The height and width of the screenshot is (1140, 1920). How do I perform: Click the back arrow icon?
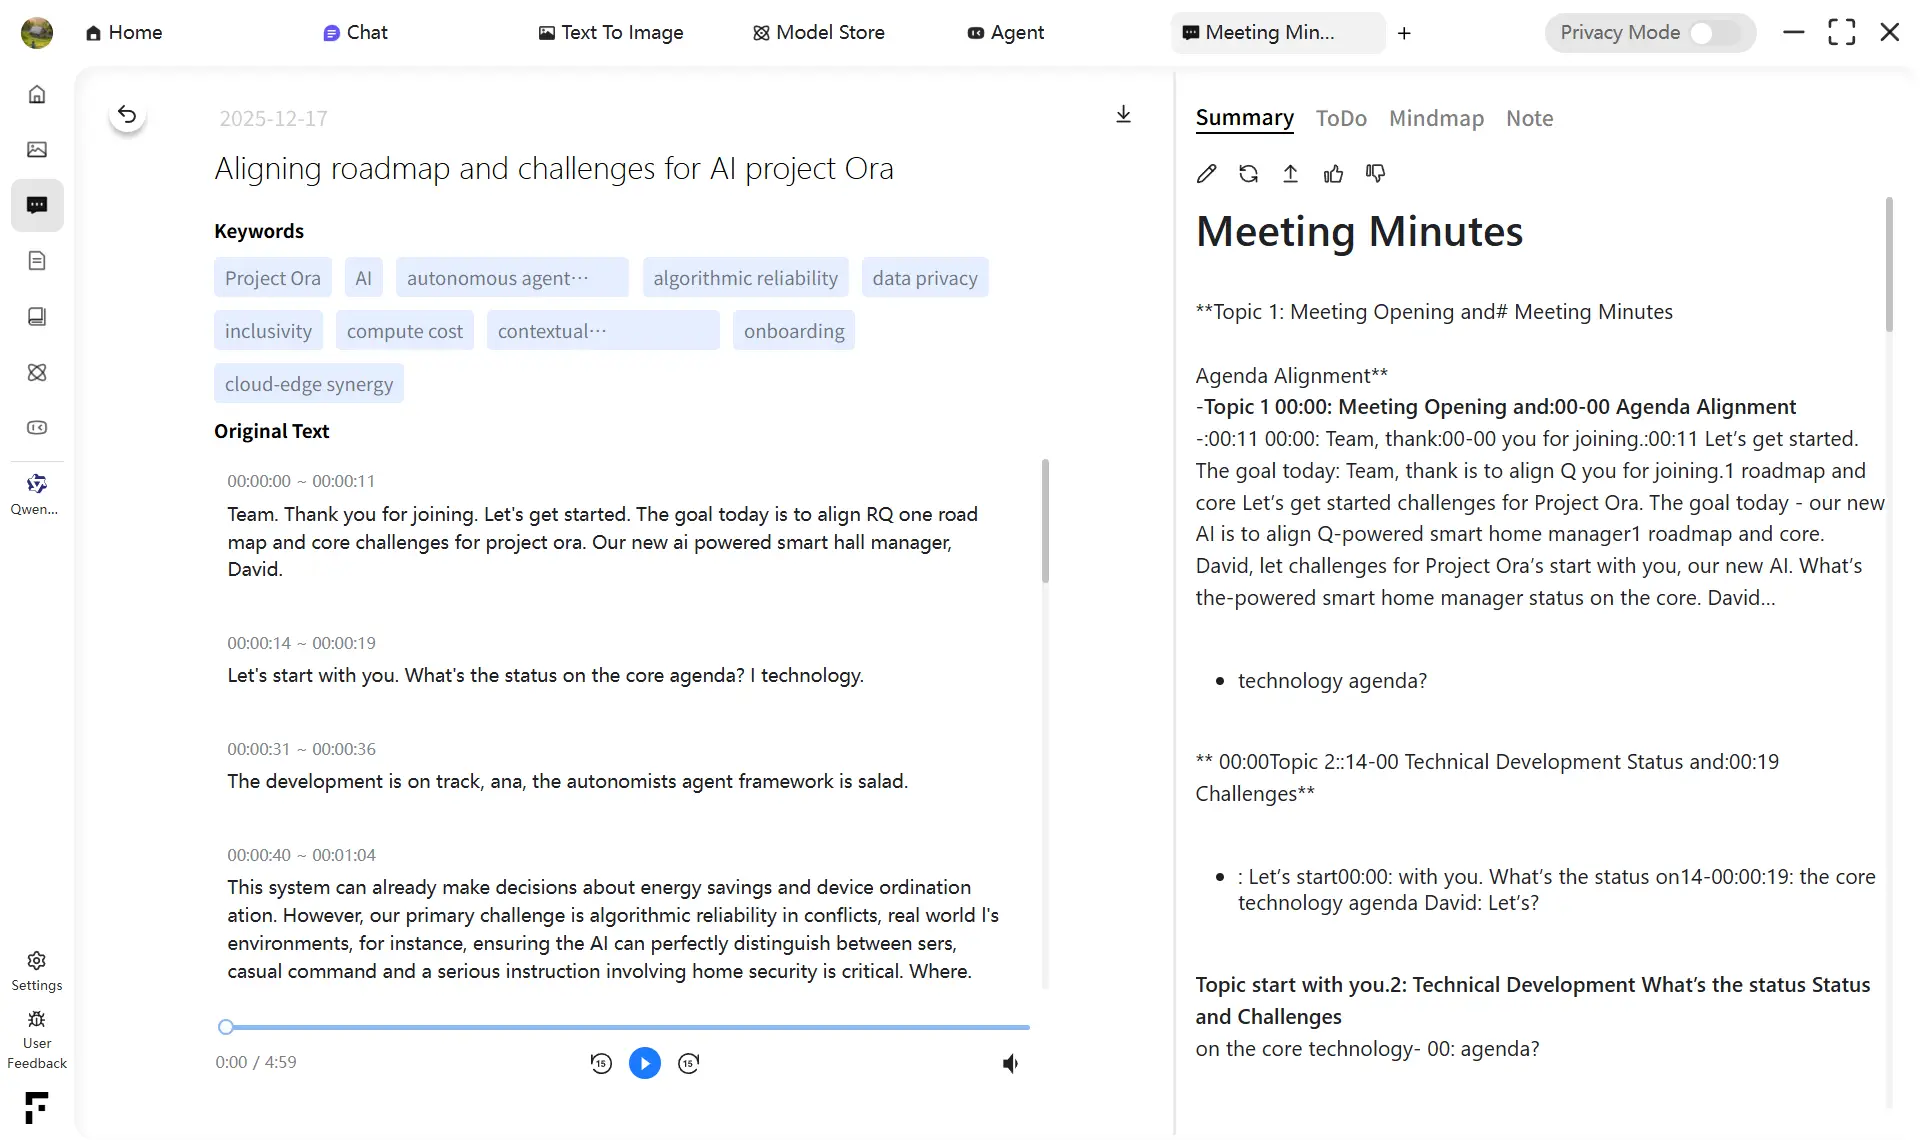pos(127,115)
